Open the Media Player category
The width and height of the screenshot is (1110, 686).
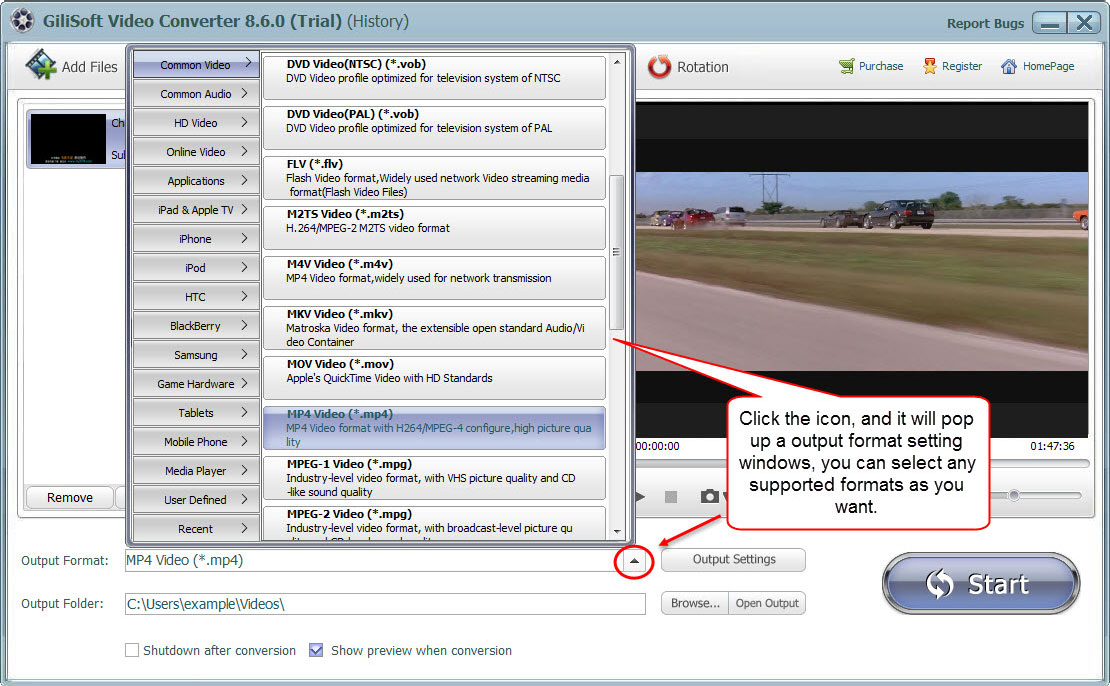click(196, 471)
